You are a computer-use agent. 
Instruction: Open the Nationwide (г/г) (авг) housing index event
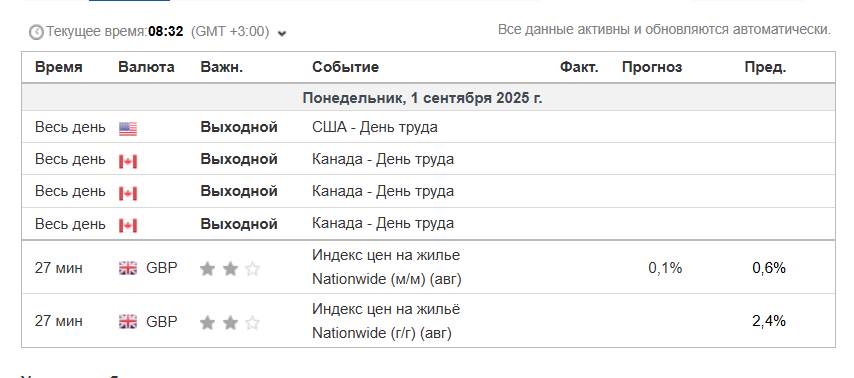click(386, 321)
